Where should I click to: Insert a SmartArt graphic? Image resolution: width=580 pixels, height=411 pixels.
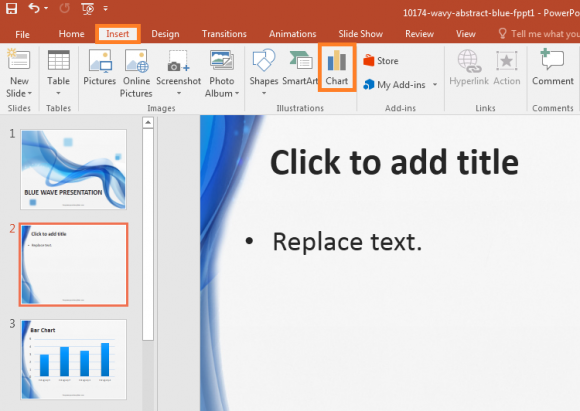pyautogui.click(x=300, y=67)
